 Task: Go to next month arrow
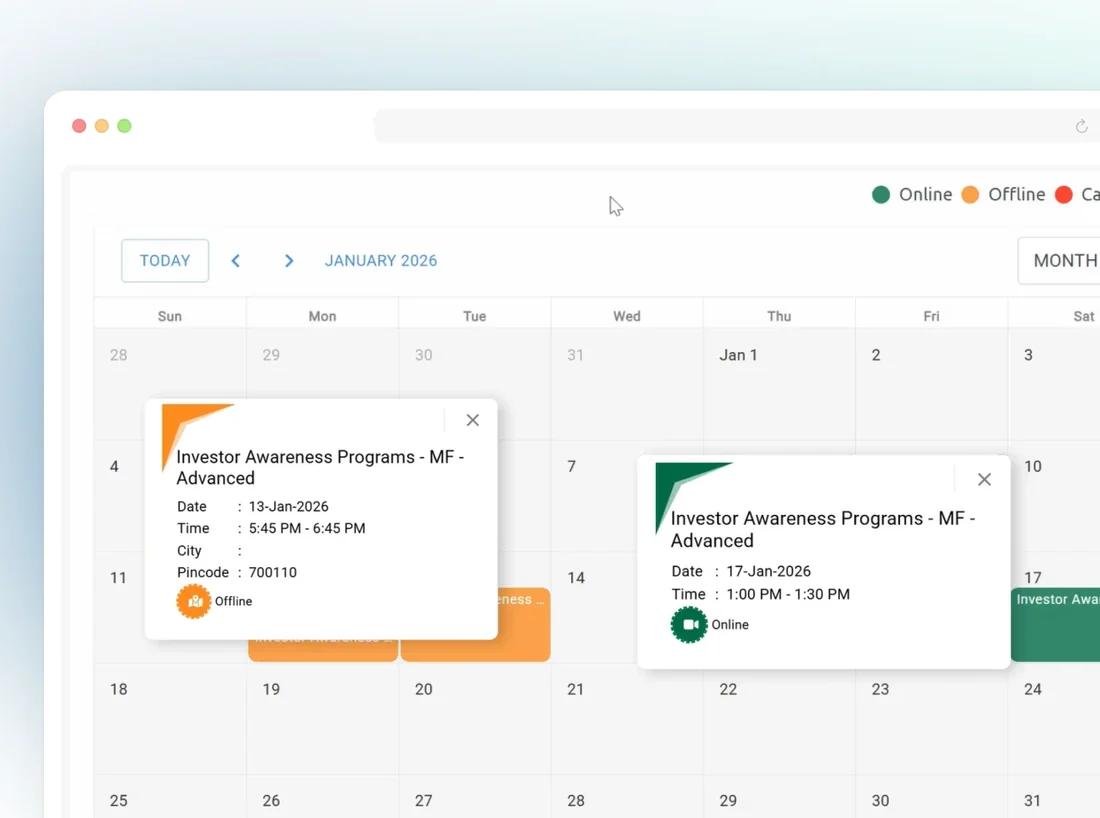pyautogui.click(x=289, y=261)
